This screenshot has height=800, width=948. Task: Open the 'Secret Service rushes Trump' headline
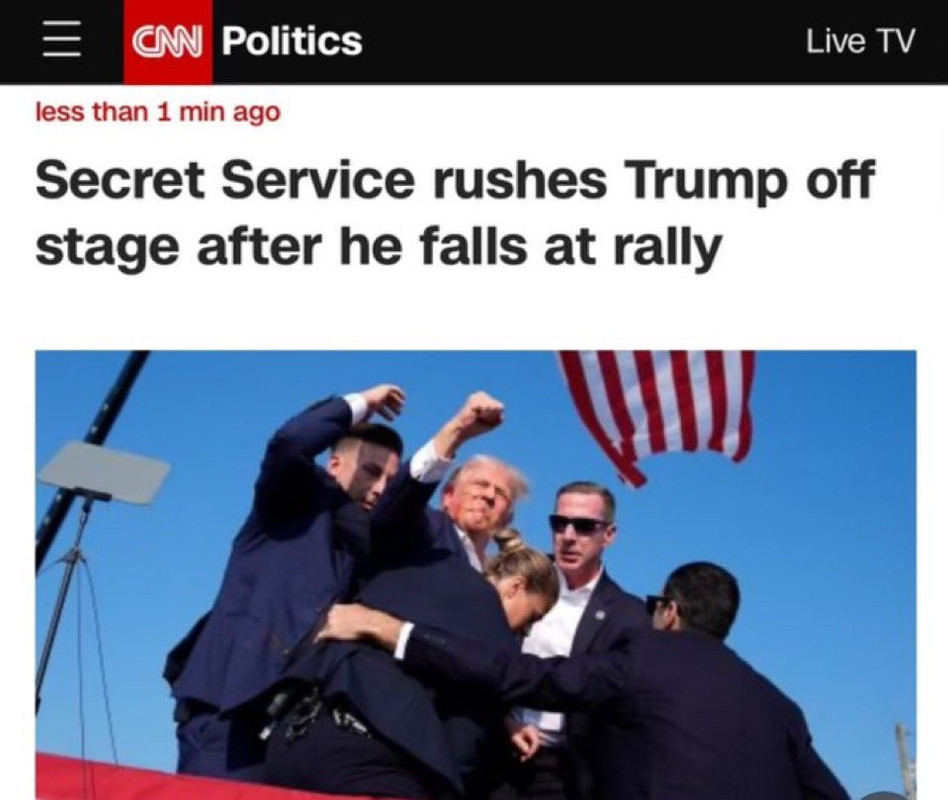[455, 213]
